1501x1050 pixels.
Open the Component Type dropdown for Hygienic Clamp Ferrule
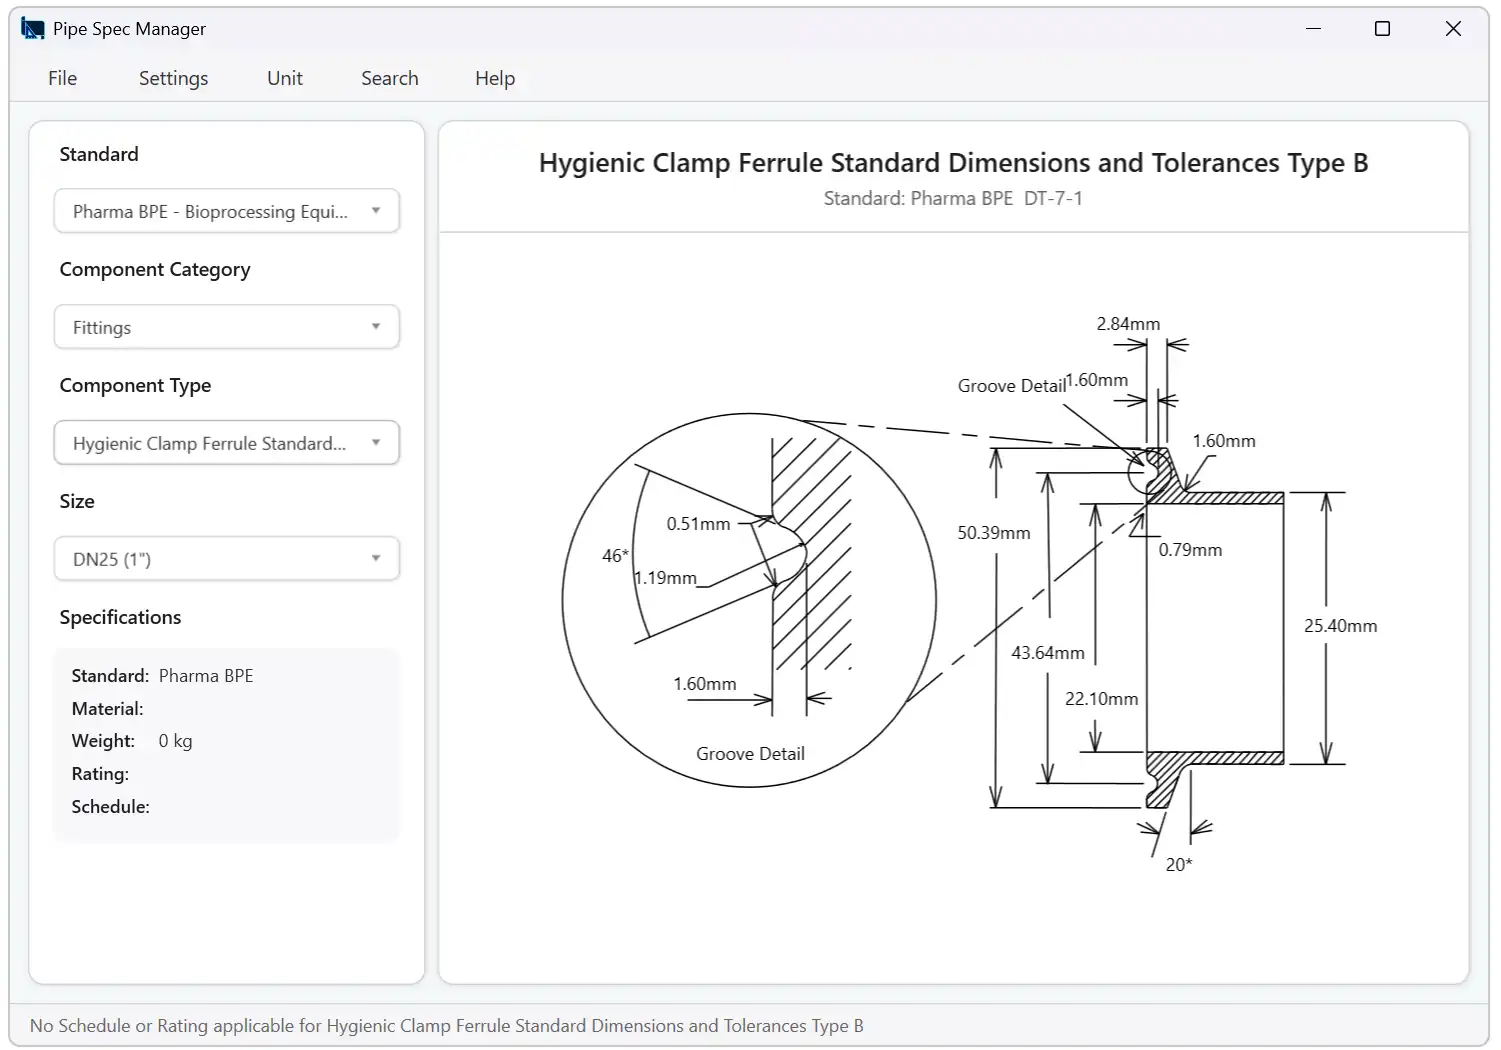(x=227, y=443)
